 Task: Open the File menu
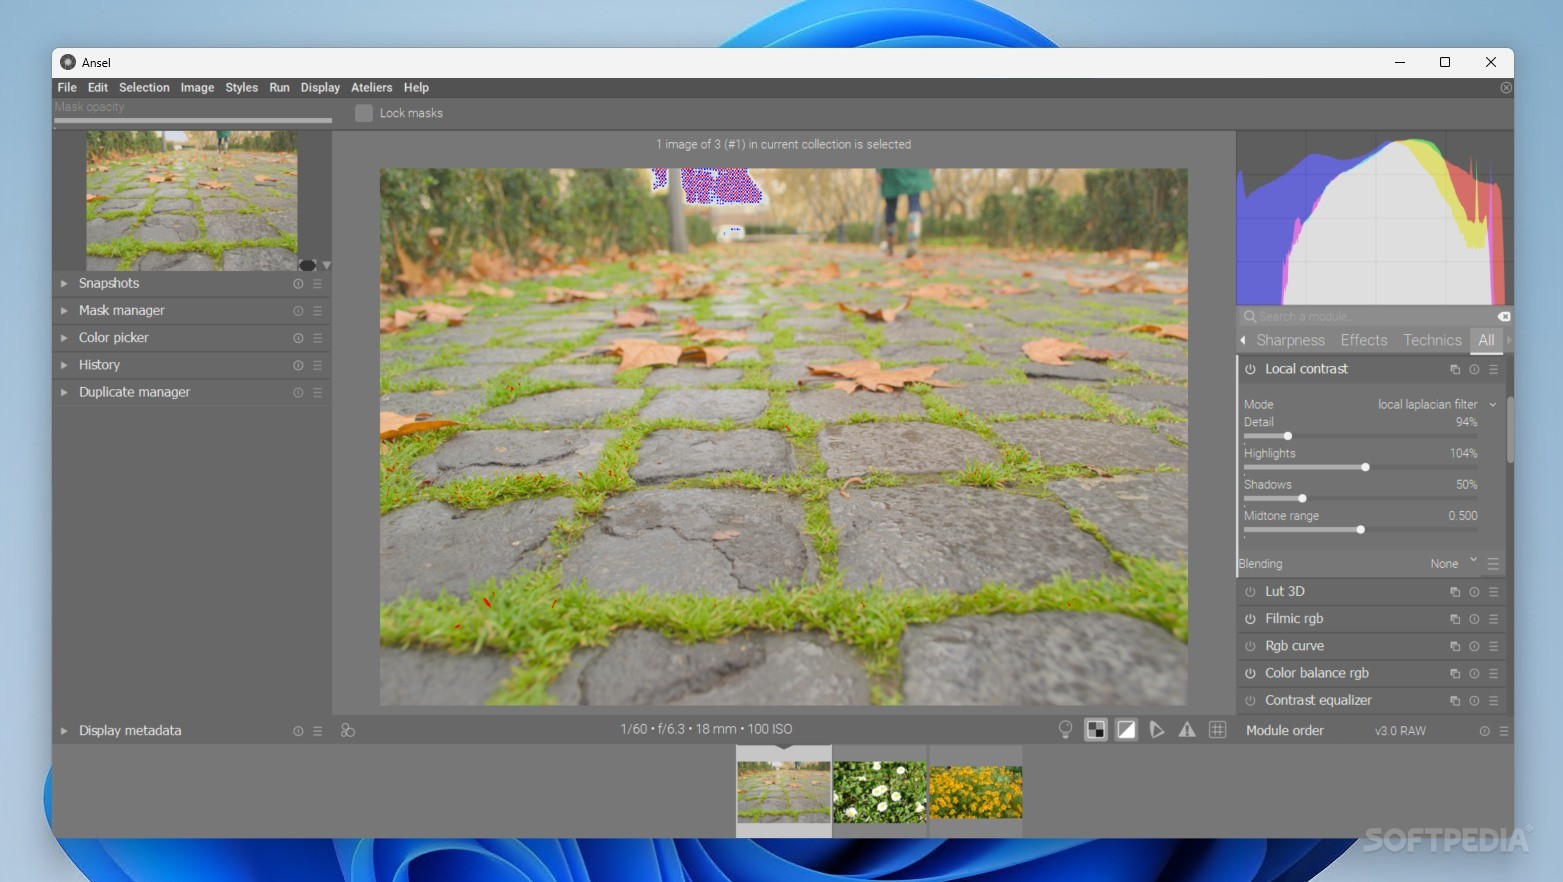coord(67,88)
